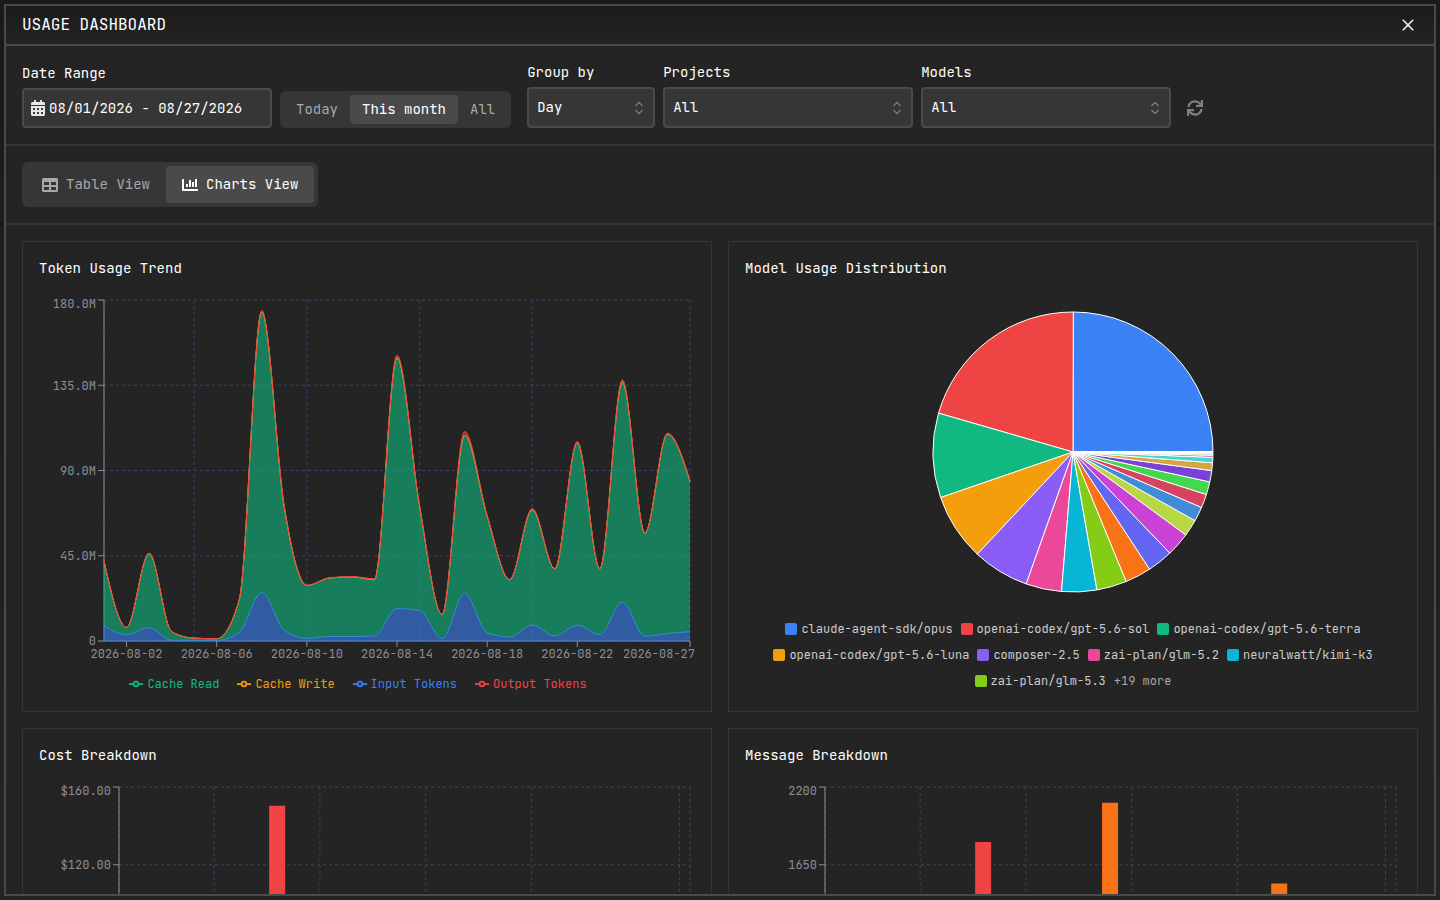
Task: Click the "Model Usage Distribution" title
Action: [x=845, y=268]
